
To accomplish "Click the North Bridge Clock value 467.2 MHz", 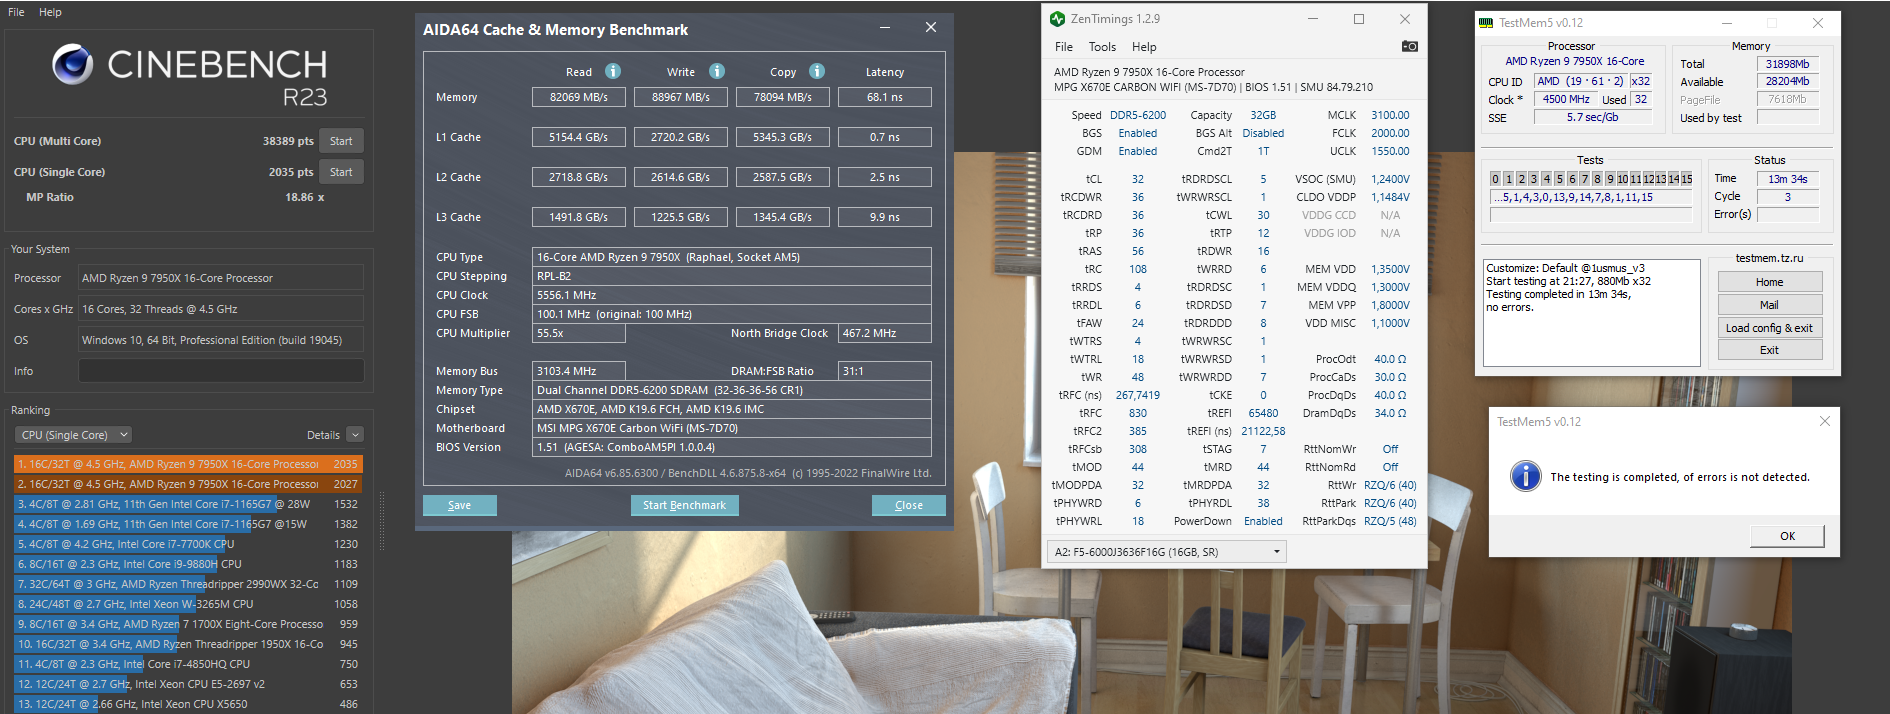I will tap(885, 333).
